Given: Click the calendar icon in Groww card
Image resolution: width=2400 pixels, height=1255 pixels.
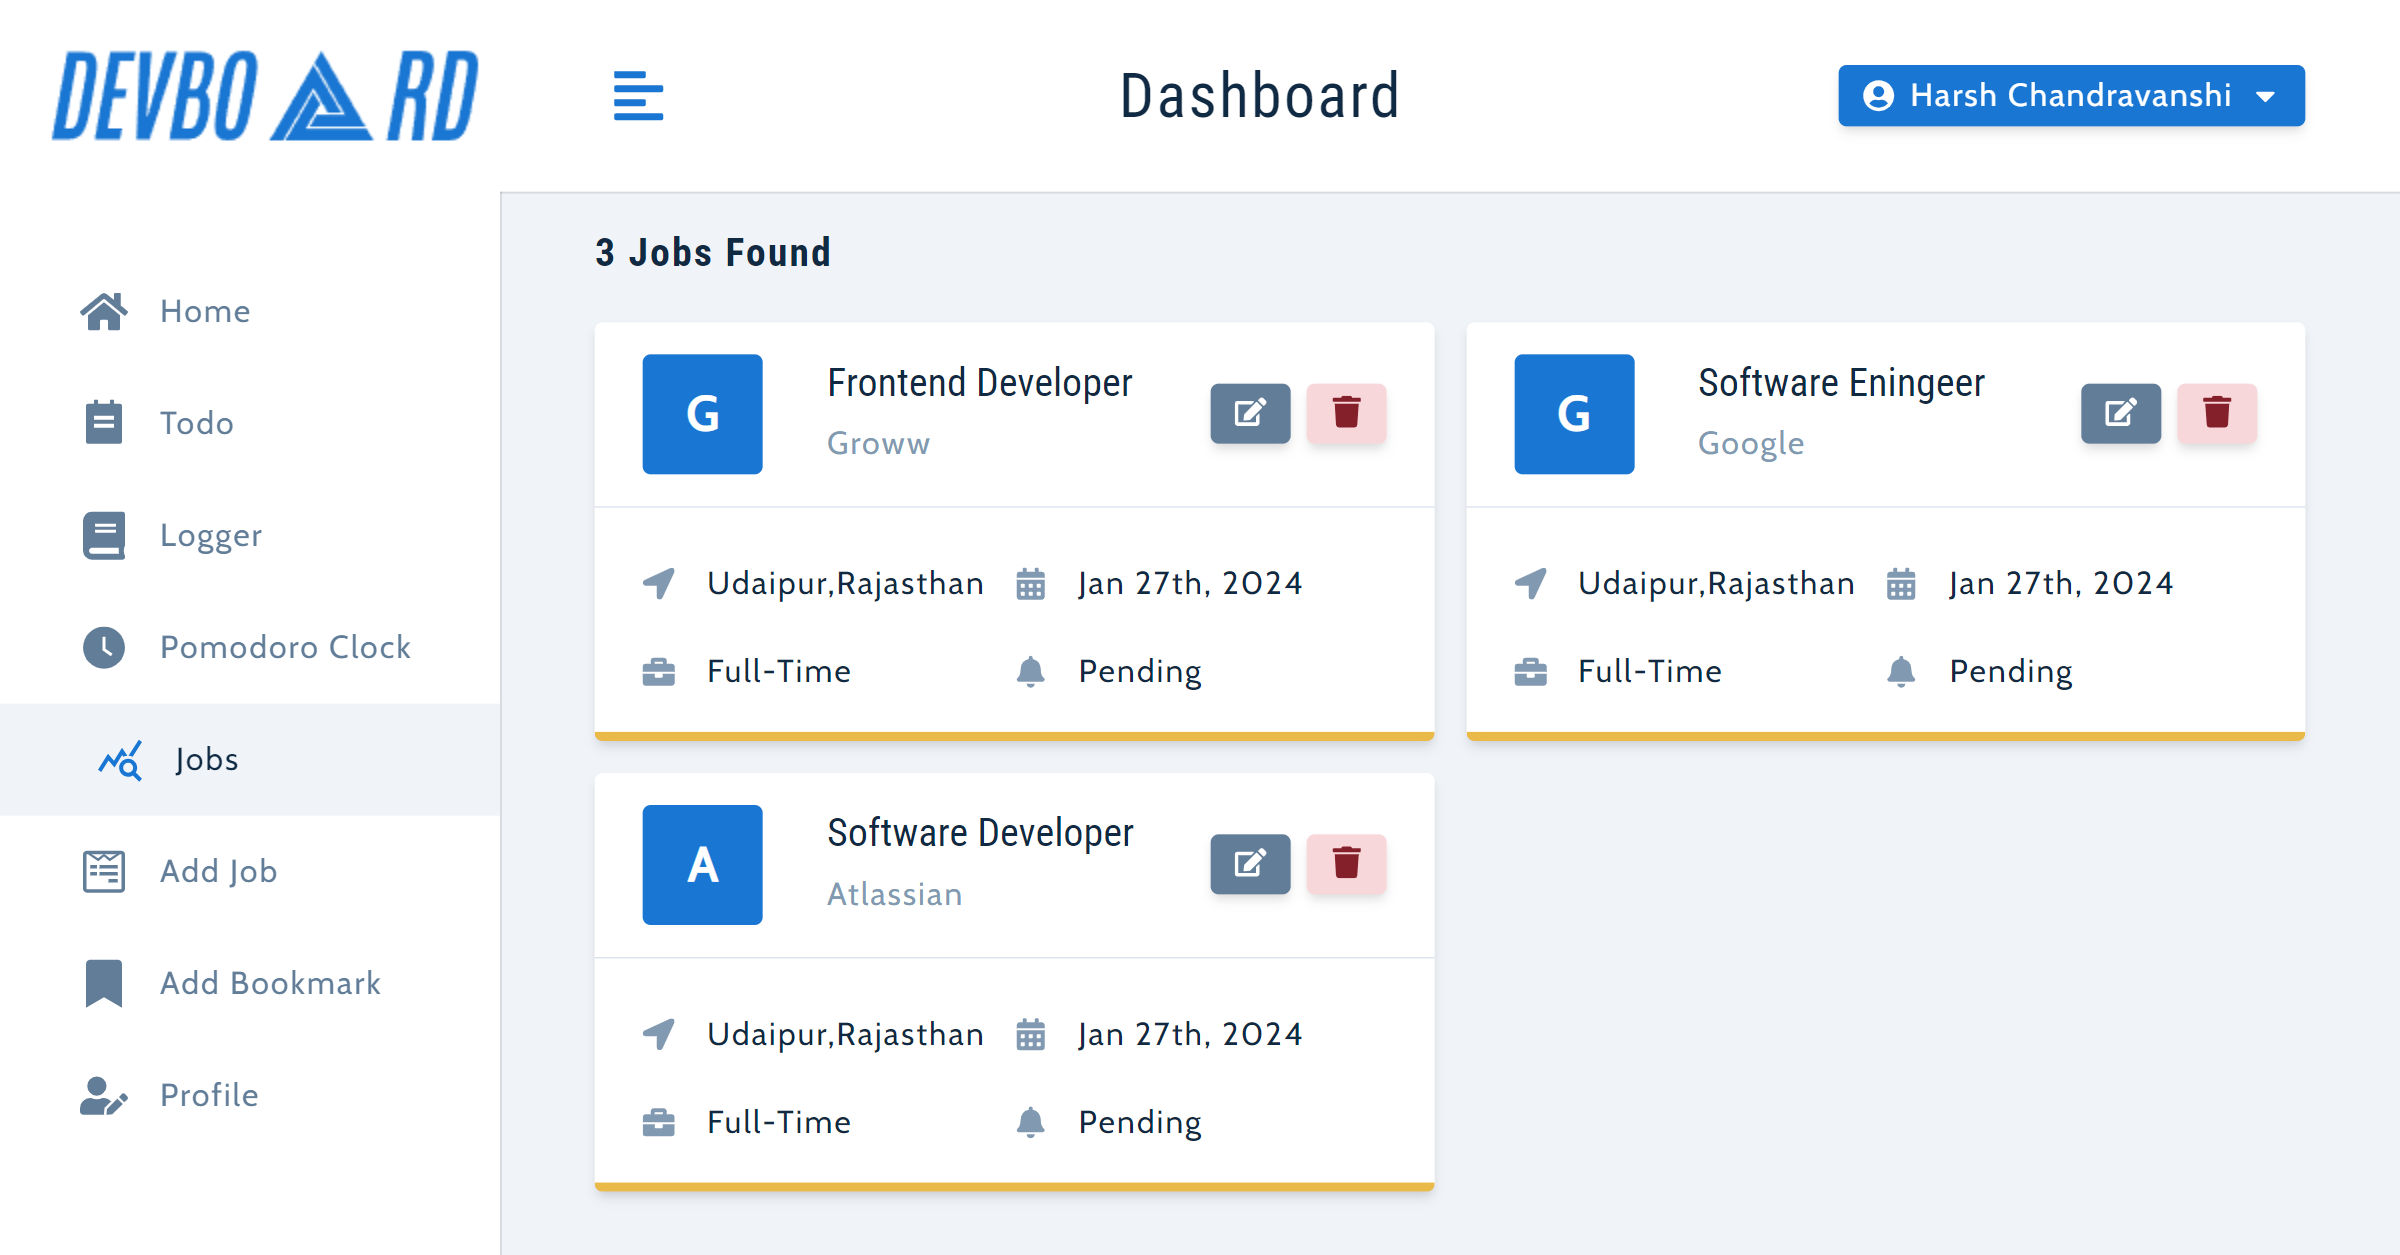Looking at the screenshot, I should pos(1030,583).
